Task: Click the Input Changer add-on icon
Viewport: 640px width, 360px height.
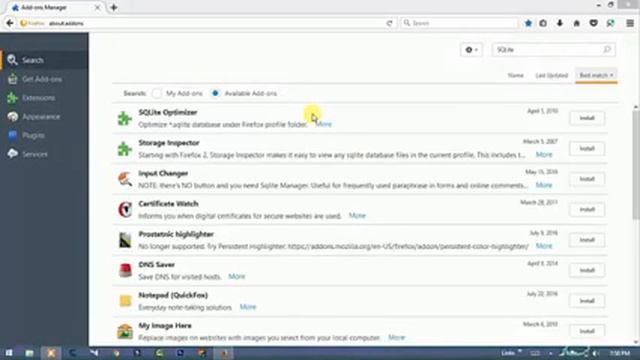Action: click(124, 179)
